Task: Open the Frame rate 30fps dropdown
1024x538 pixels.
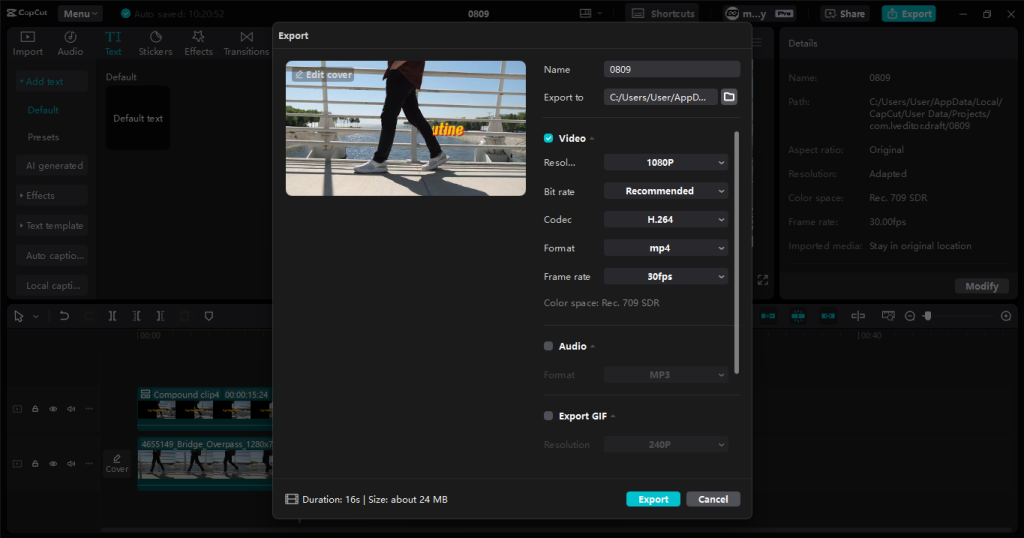Action: (666, 276)
